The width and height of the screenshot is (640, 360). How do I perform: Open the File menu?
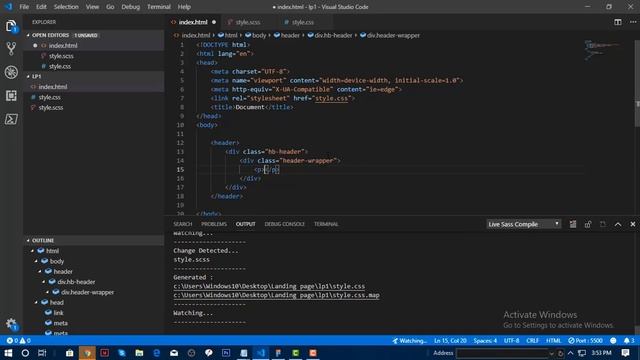point(24,7)
